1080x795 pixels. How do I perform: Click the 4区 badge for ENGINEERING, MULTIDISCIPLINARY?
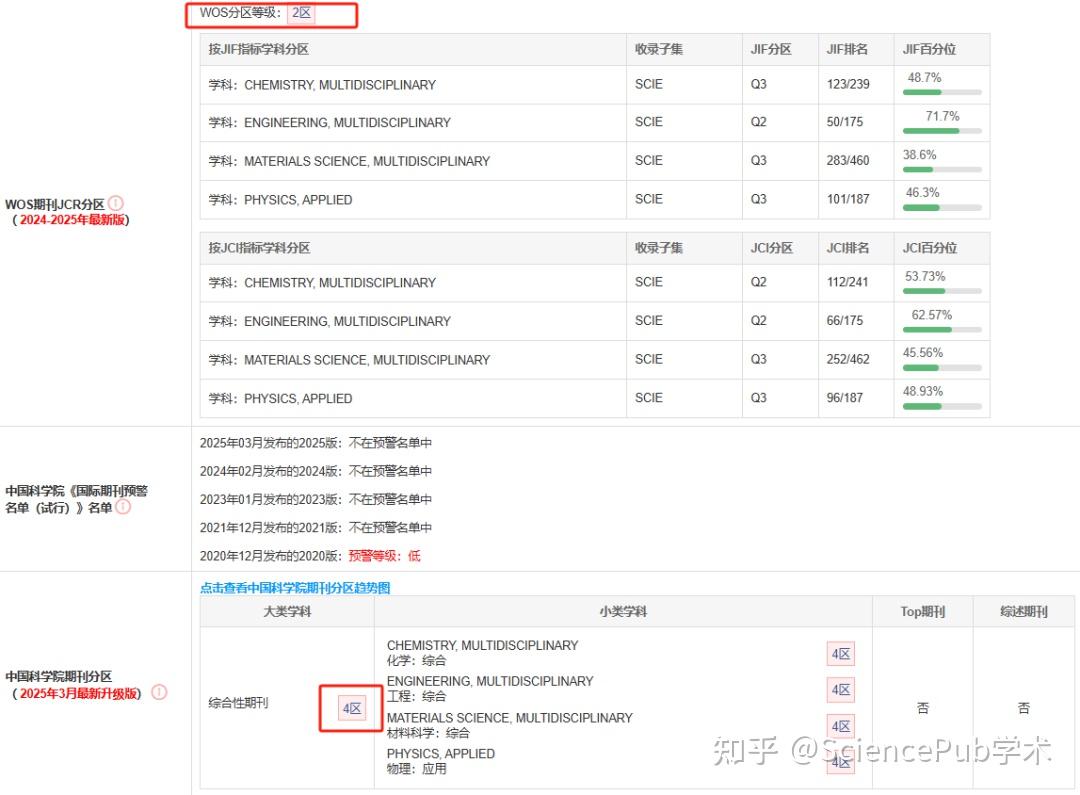coord(840,689)
